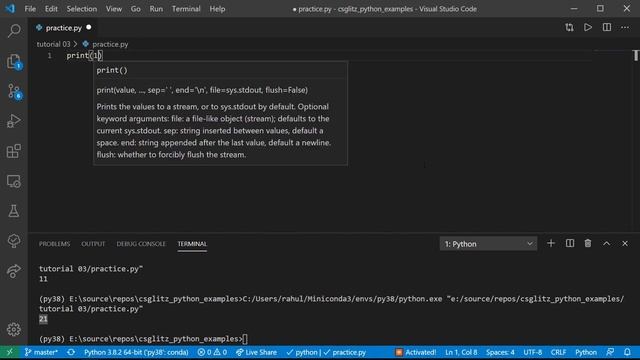Change end of line sequence 'CRLF'
640x360 pixels.
tap(558, 352)
